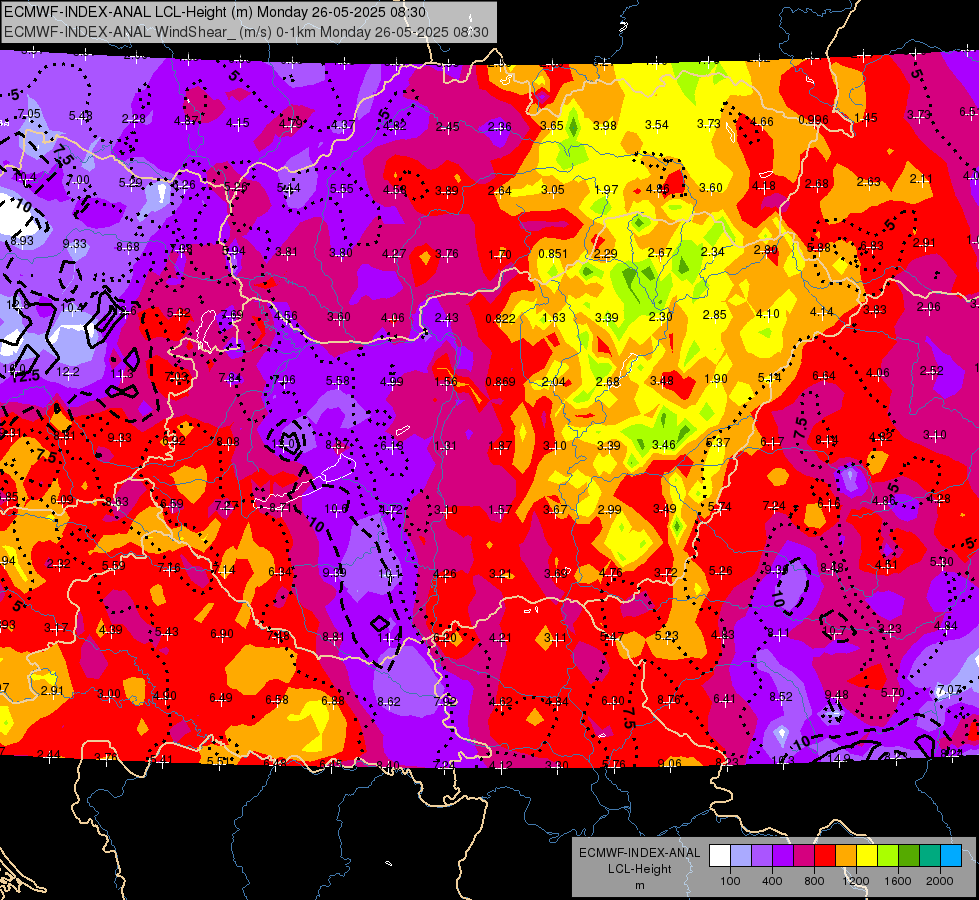This screenshot has width=979, height=900.
Task: Click the legend tick label 2000
Action: tap(940, 881)
